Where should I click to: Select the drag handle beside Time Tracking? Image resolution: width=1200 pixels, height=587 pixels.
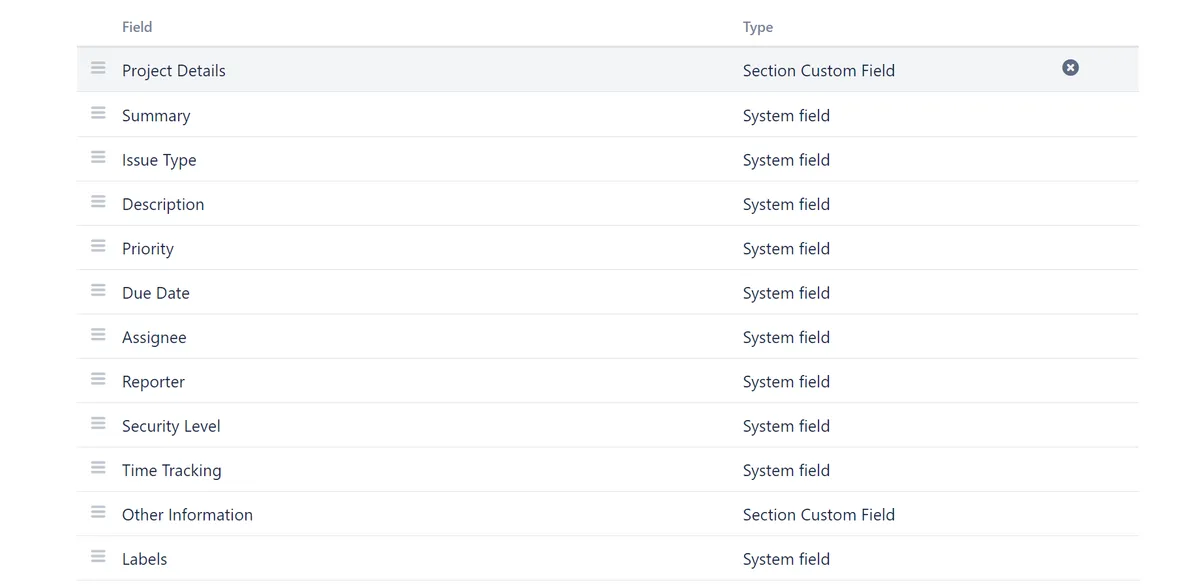pyautogui.click(x=98, y=467)
